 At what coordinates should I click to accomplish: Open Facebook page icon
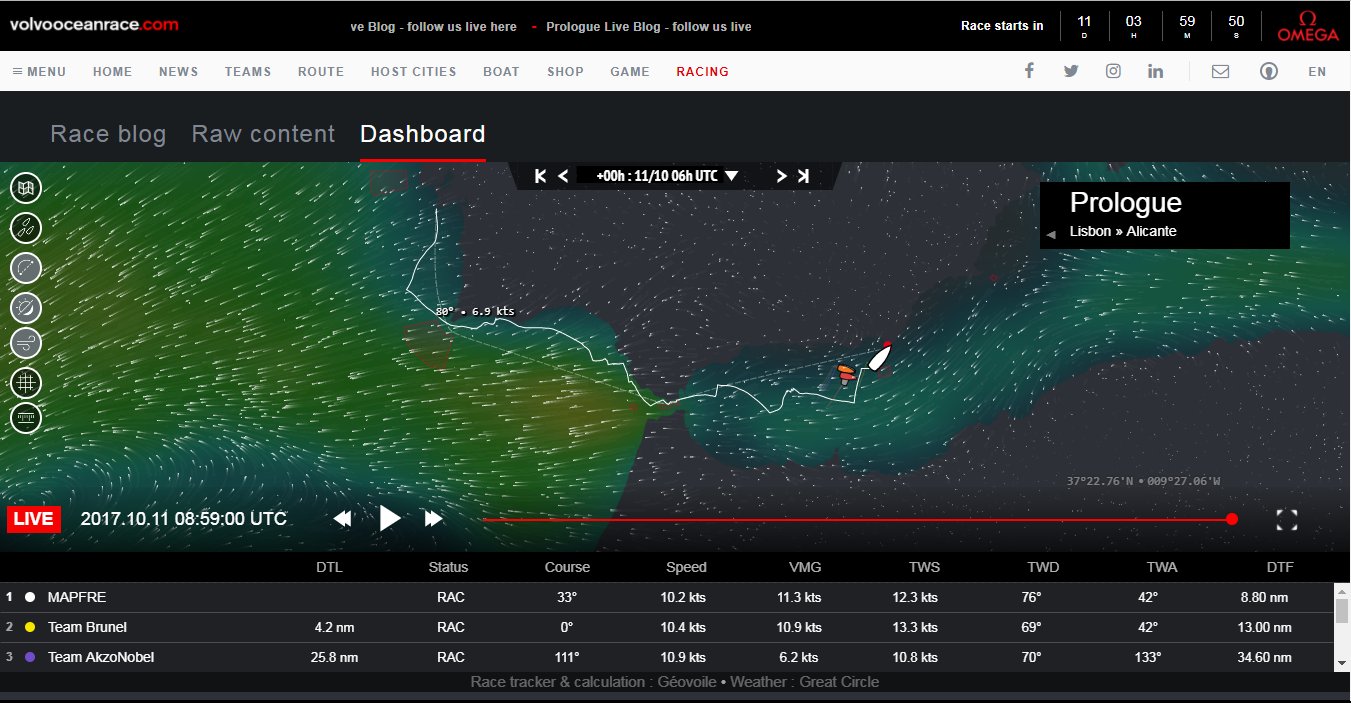pos(1029,71)
